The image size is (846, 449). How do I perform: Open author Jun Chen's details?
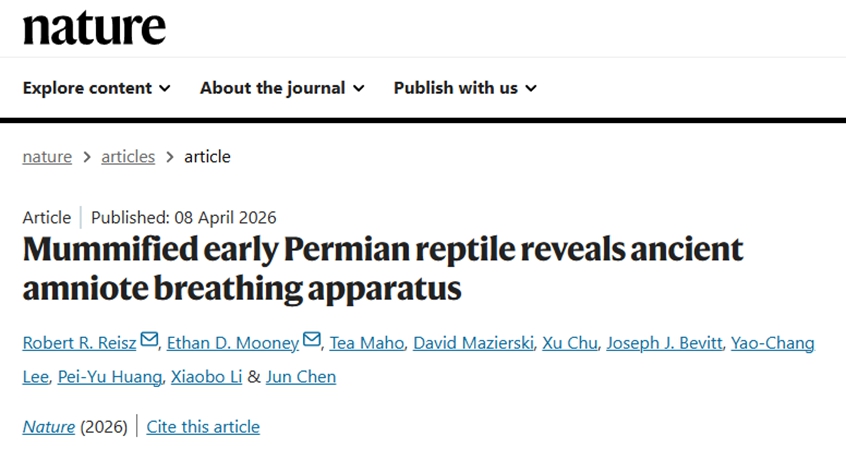pyautogui.click(x=302, y=376)
